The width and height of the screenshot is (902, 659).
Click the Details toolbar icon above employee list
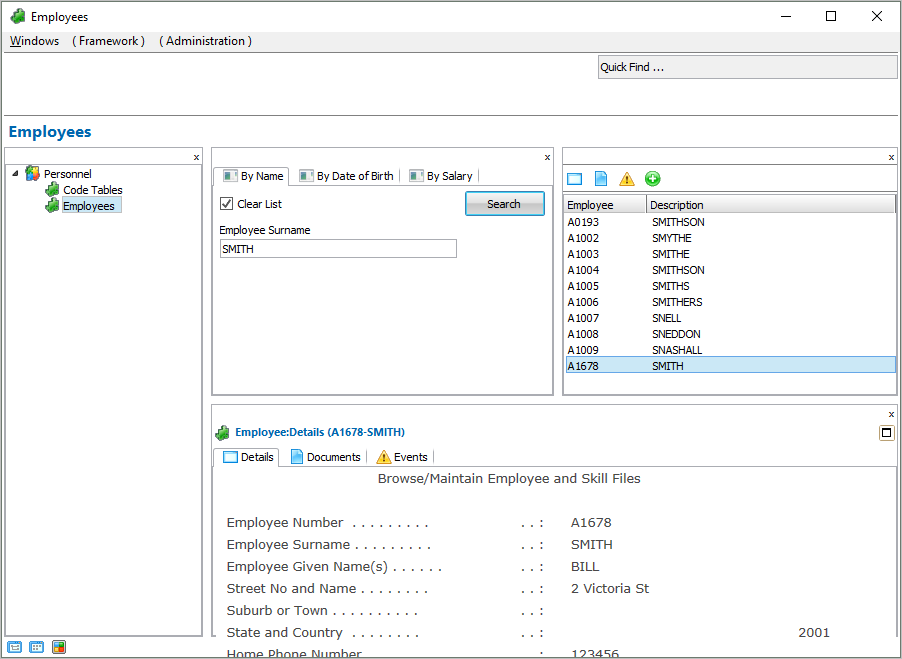[x=574, y=179]
